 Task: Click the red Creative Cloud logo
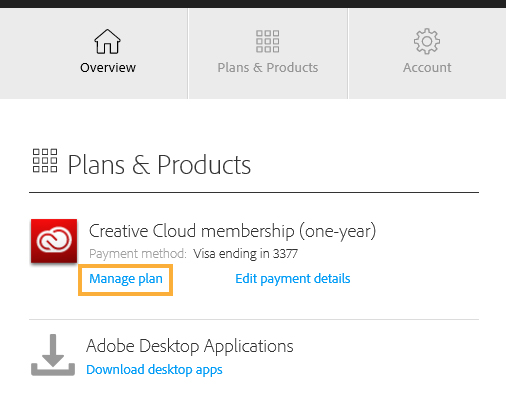tap(54, 241)
